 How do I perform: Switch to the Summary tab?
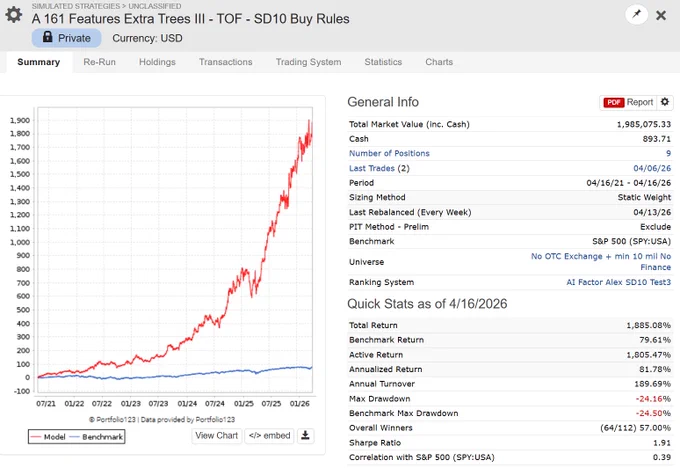39,62
